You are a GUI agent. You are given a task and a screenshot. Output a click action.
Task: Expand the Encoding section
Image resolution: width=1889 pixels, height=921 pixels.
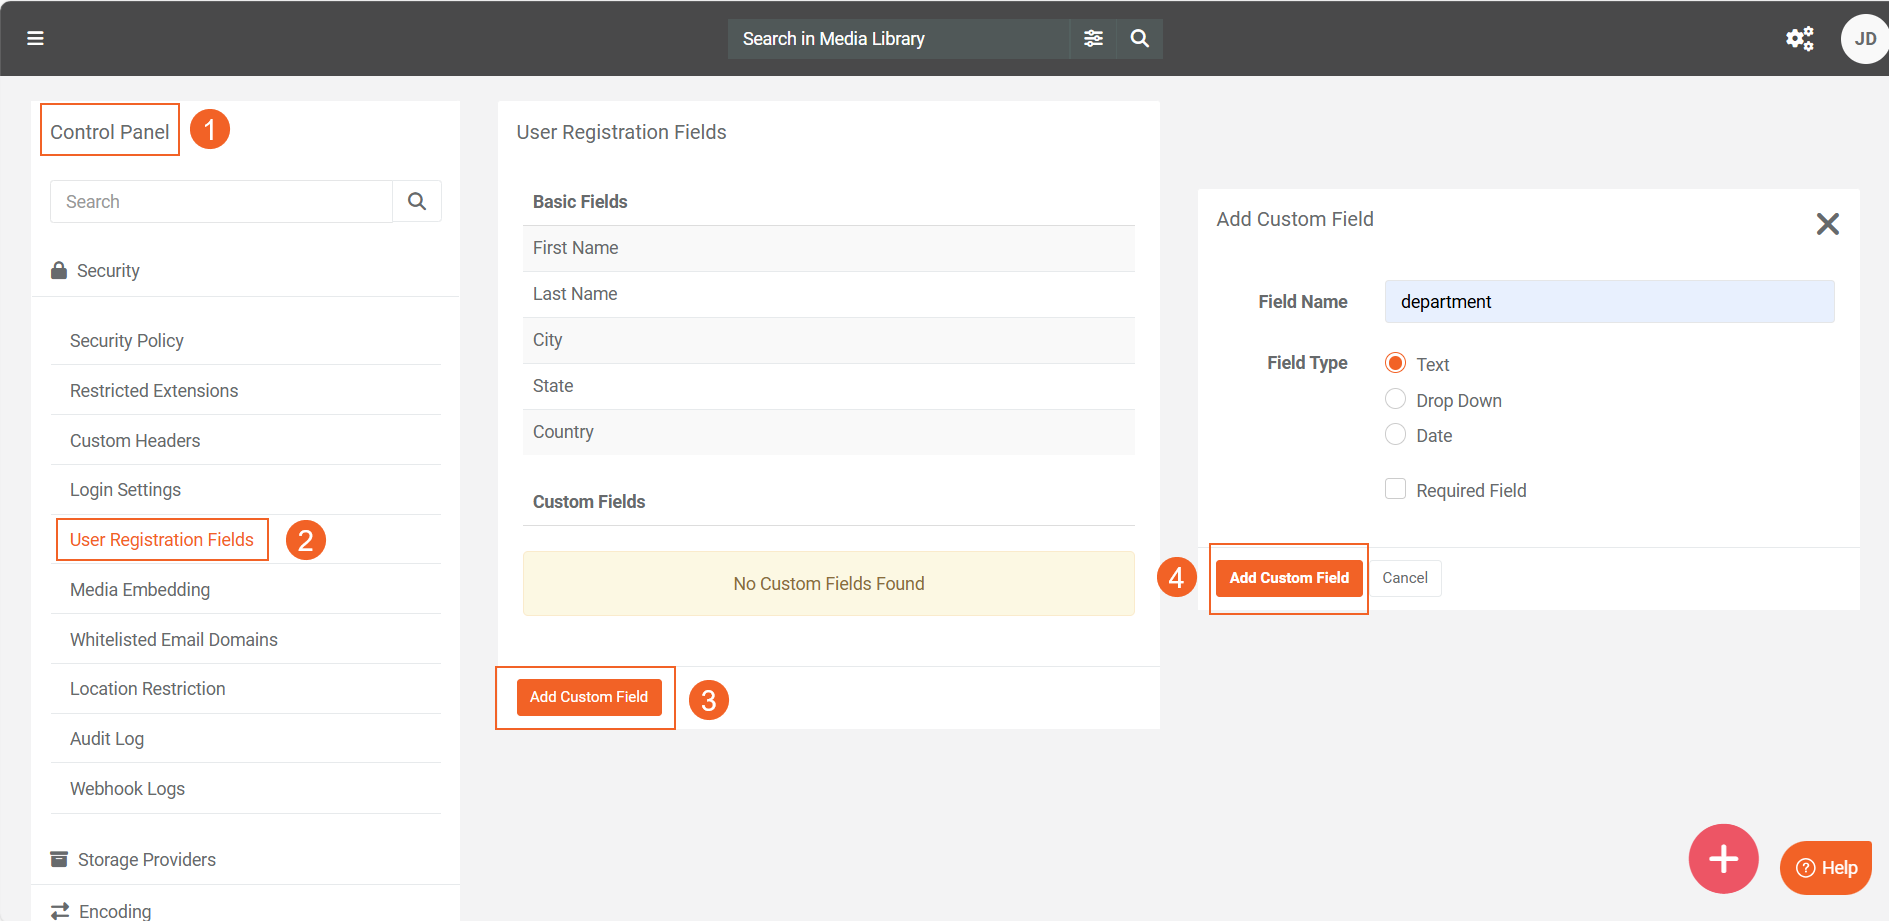point(115,911)
